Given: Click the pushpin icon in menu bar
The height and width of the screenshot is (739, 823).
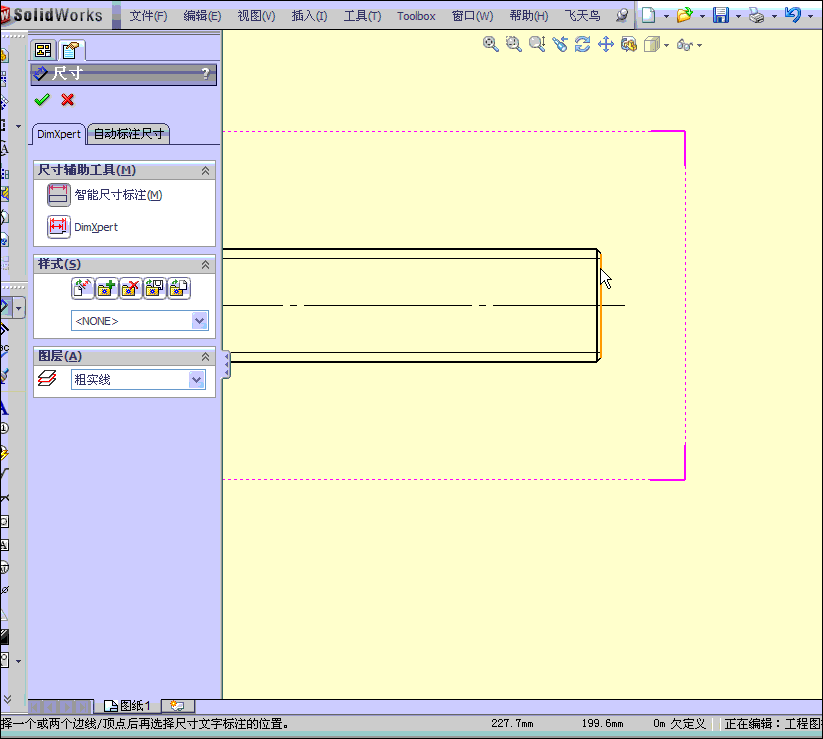Looking at the screenshot, I should (x=622, y=16).
